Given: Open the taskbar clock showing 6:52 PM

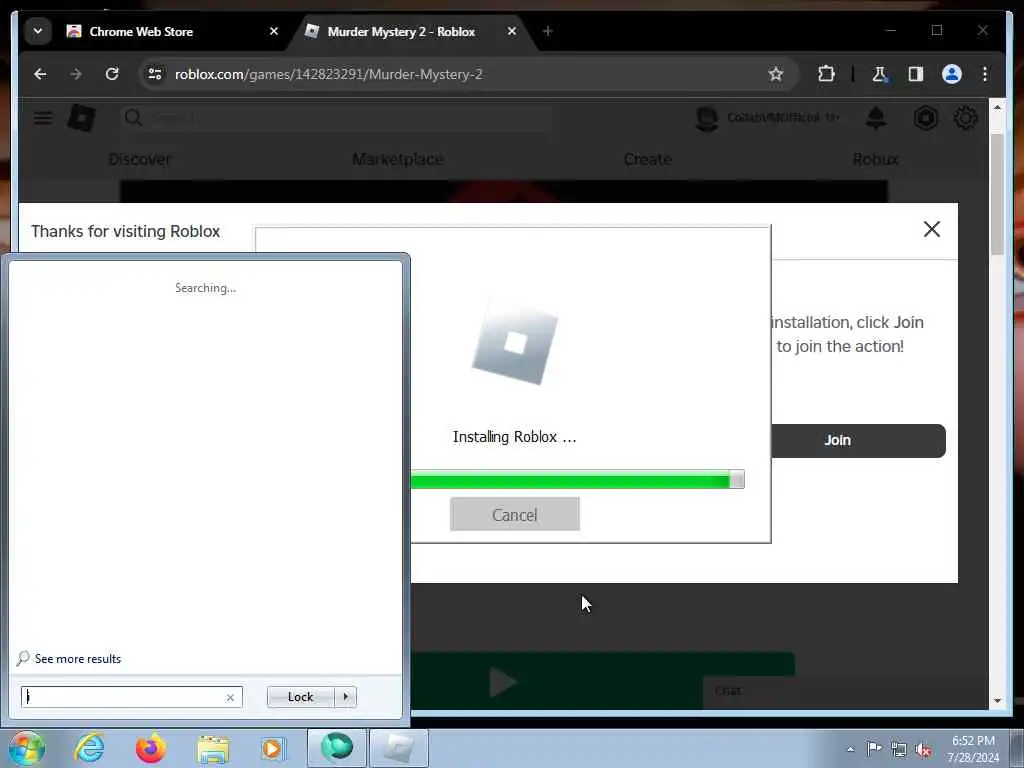Looking at the screenshot, I should [973, 749].
